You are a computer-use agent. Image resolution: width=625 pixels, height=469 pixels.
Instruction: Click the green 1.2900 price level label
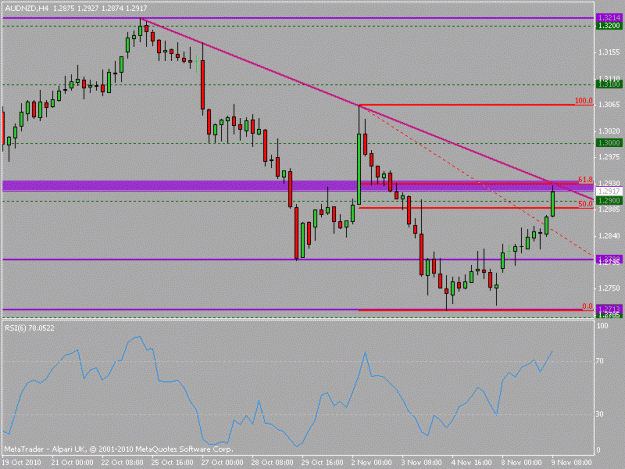(609, 201)
